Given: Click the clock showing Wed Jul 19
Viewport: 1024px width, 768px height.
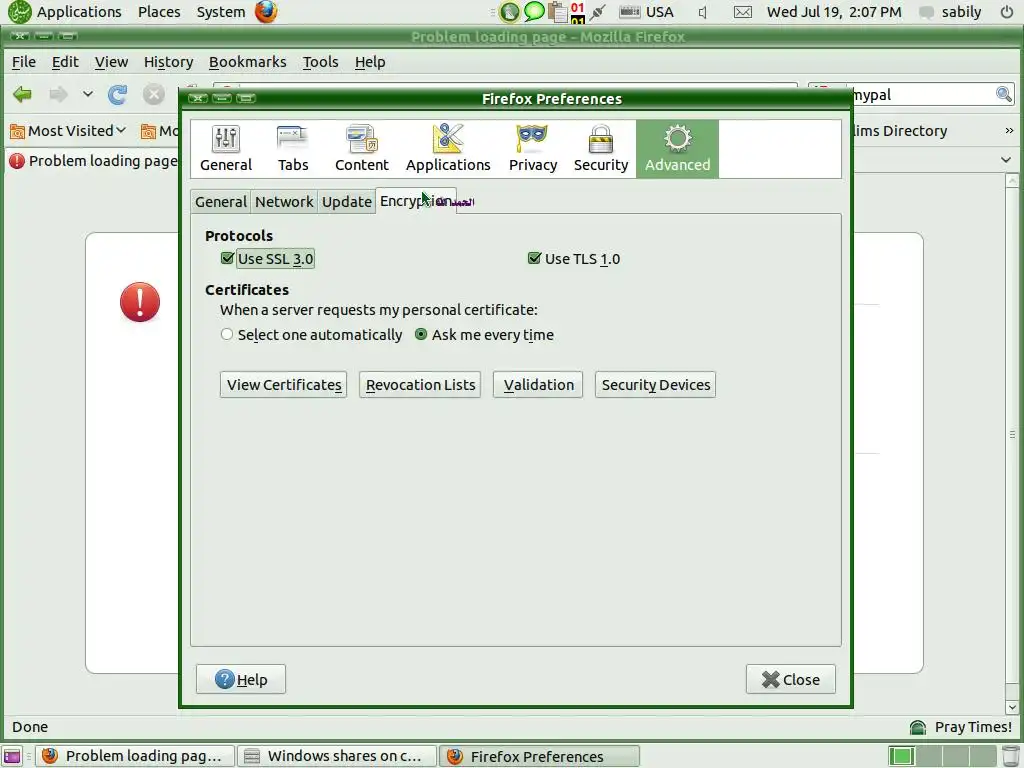Looking at the screenshot, I should tap(834, 12).
